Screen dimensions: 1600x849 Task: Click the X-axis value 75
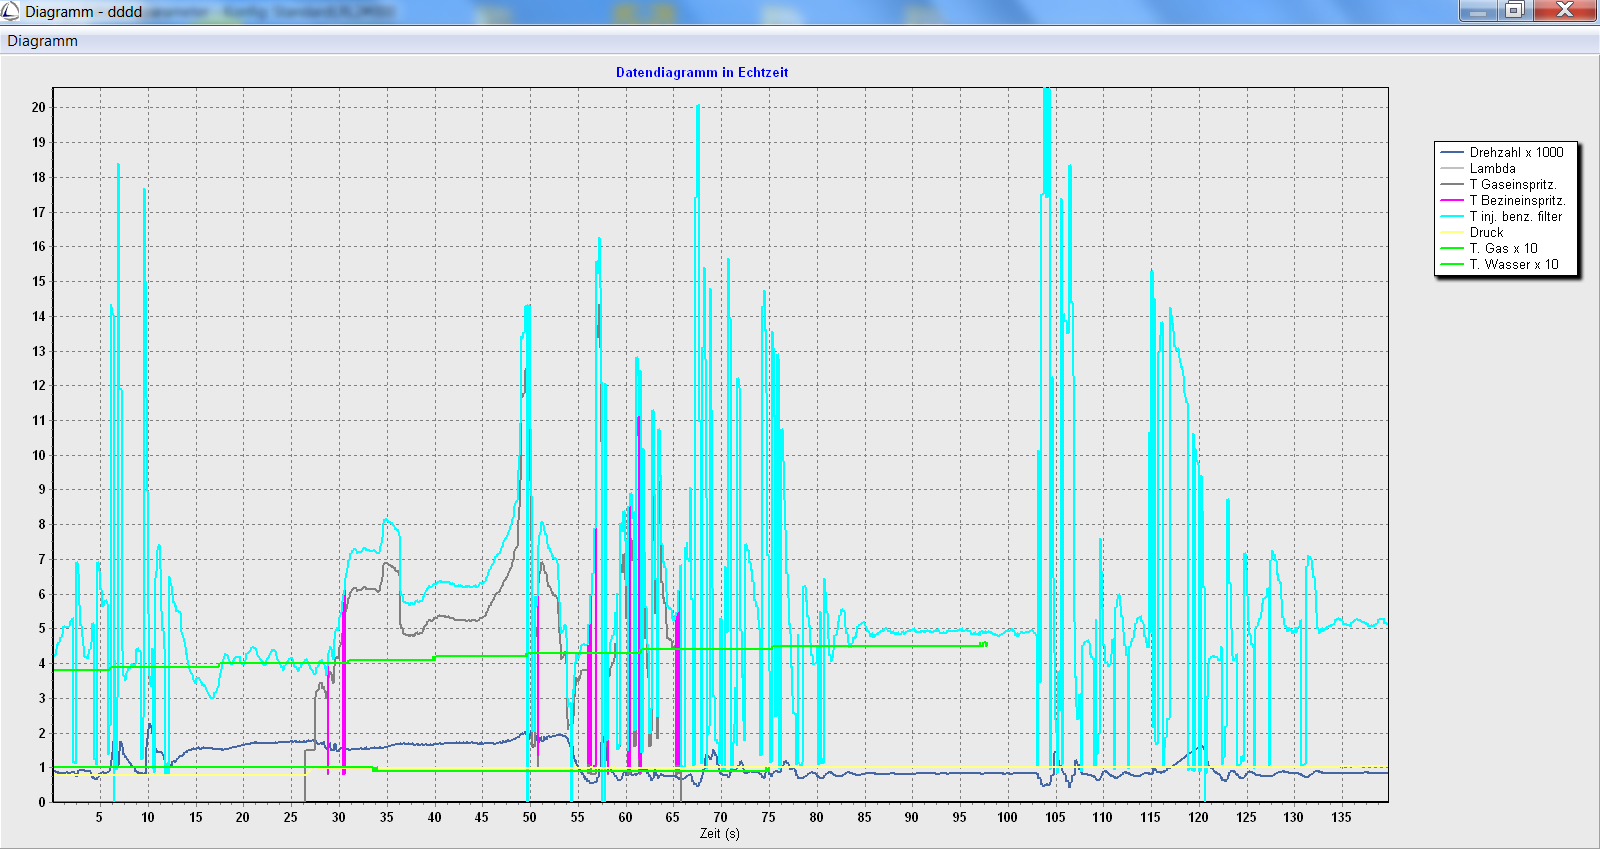(768, 817)
